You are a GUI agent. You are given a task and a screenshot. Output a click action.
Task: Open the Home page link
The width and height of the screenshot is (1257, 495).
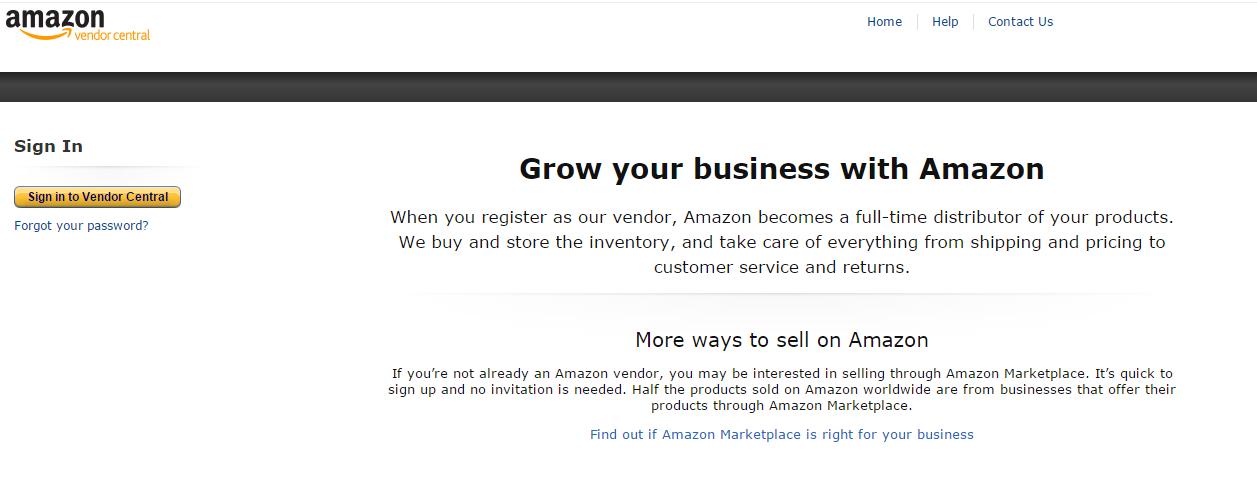[884, 22]
